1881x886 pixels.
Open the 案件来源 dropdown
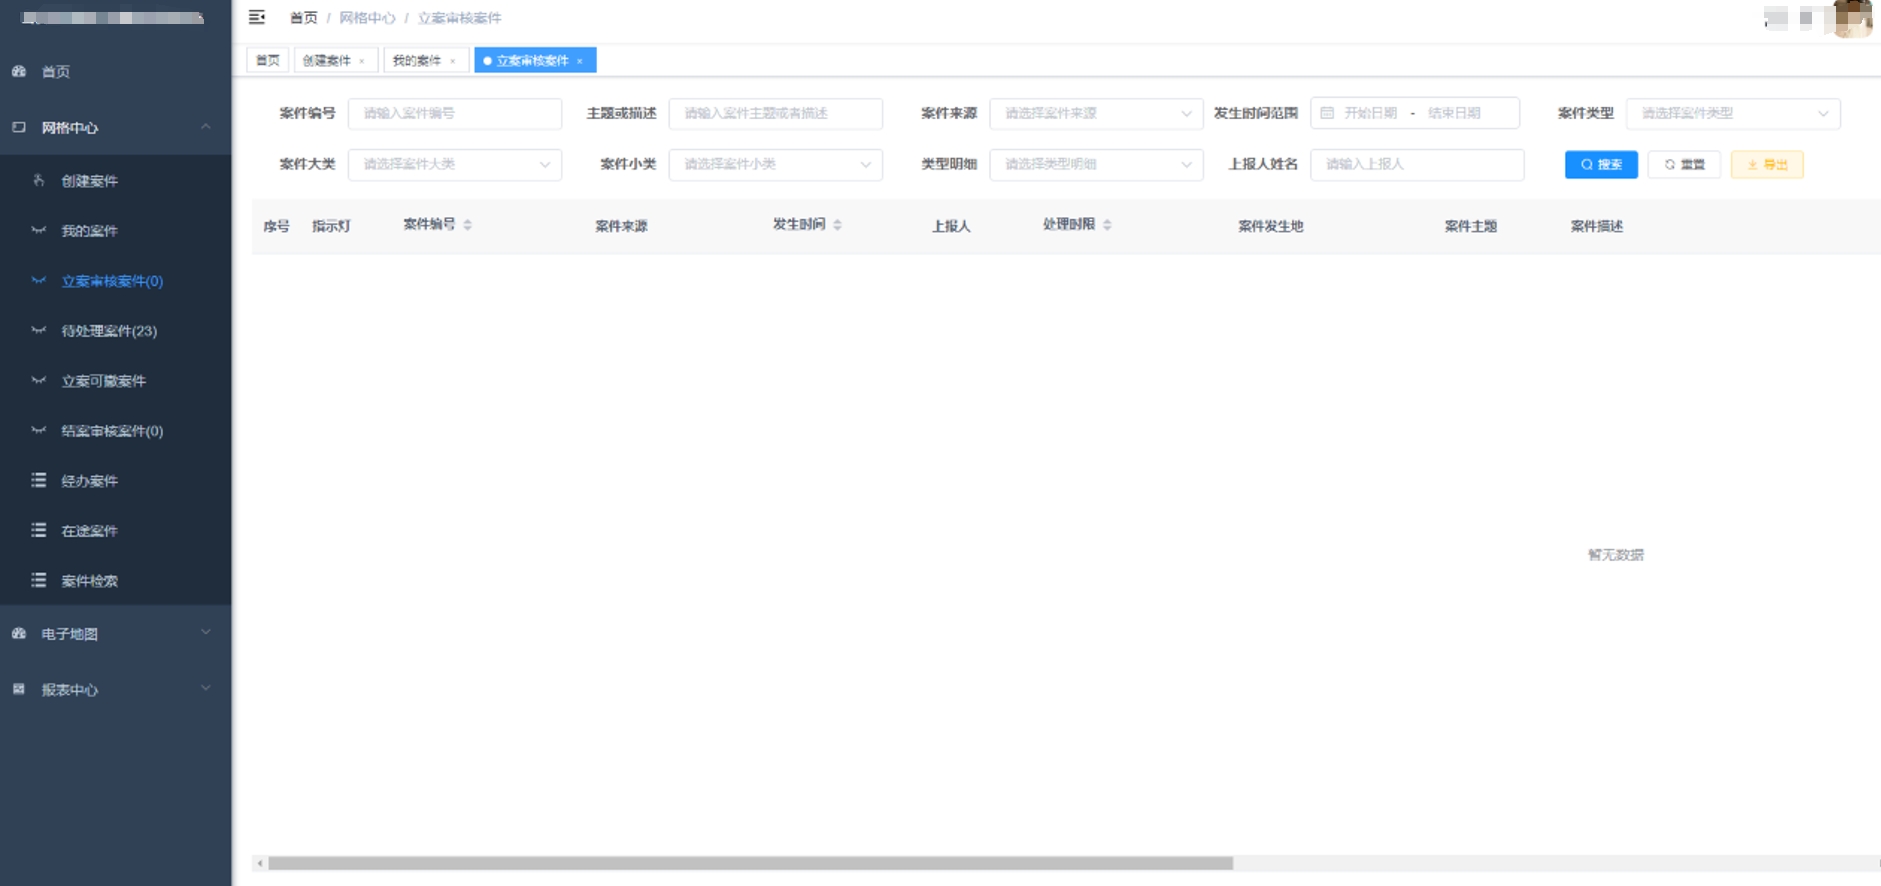pos(1095,113)
